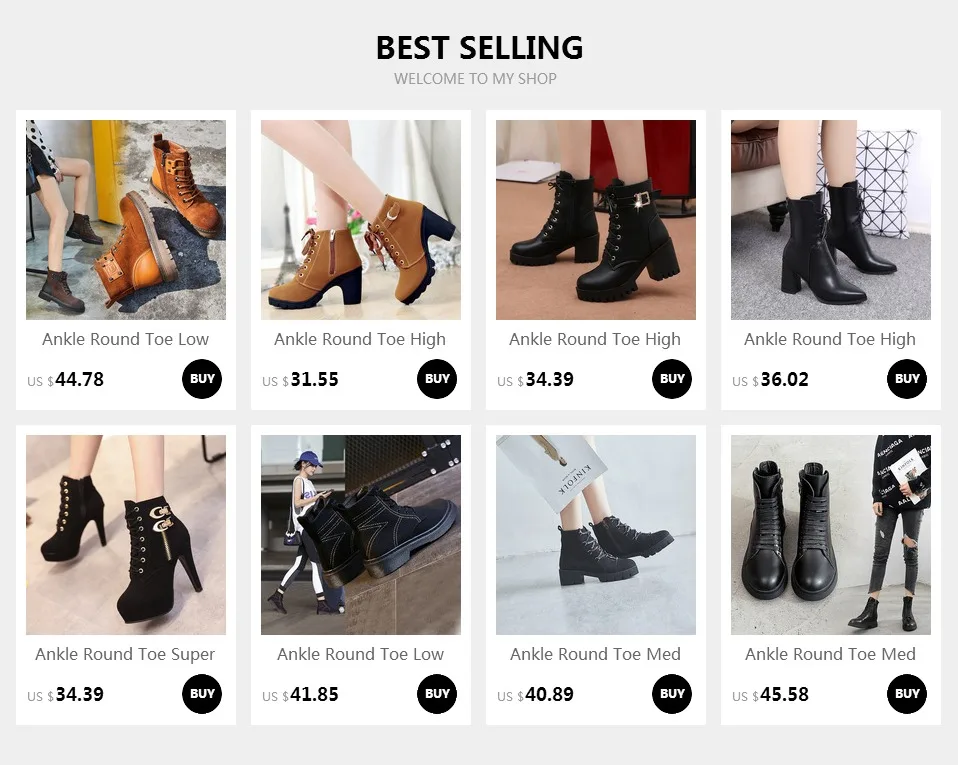Open Ankle Round Toe High title at $31.55

click(360, 340)
